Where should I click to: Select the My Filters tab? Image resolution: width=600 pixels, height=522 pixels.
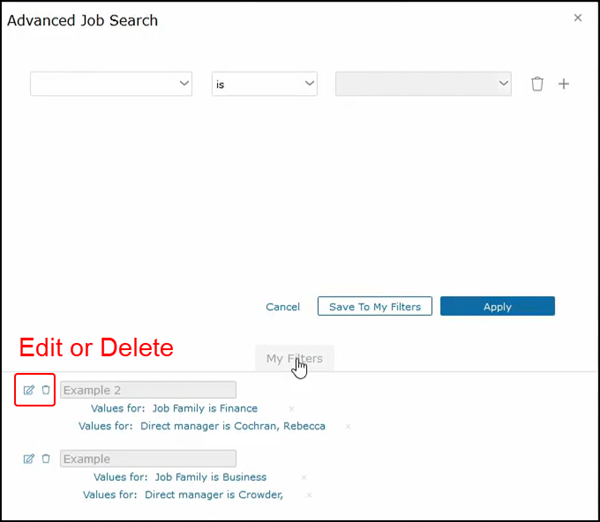294,358
